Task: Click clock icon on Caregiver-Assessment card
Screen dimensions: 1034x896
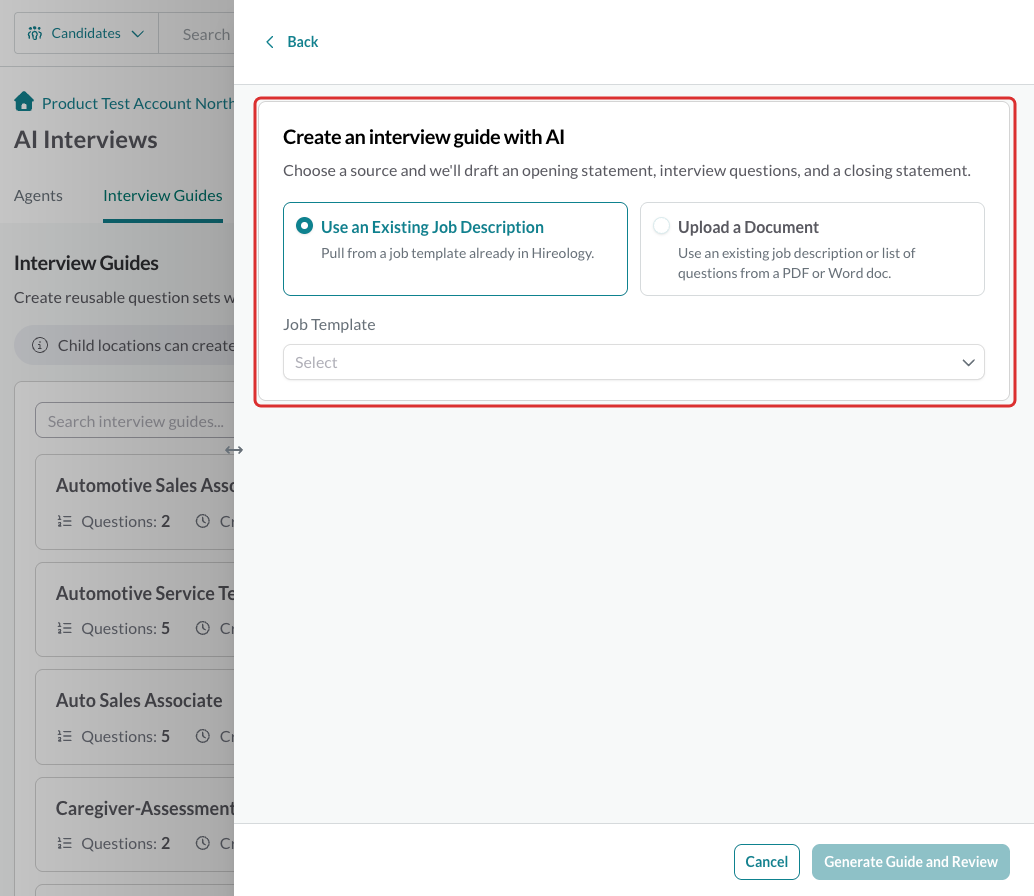Action: (202, 843)
